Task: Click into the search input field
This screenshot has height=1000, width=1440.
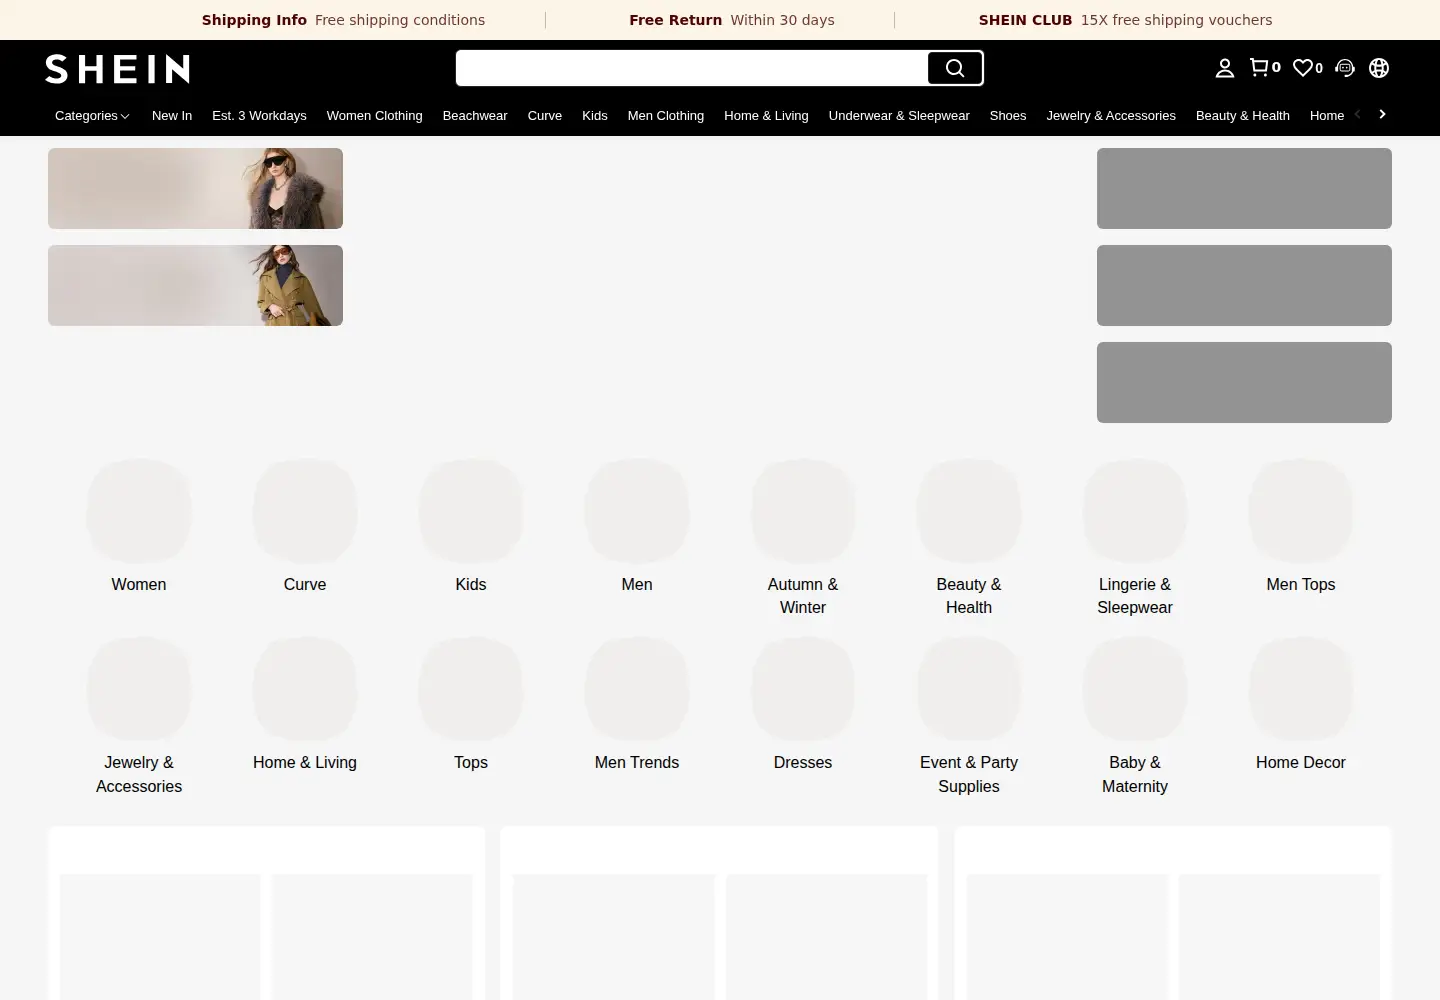Action: pyautogui.click(x=692, y=68)
